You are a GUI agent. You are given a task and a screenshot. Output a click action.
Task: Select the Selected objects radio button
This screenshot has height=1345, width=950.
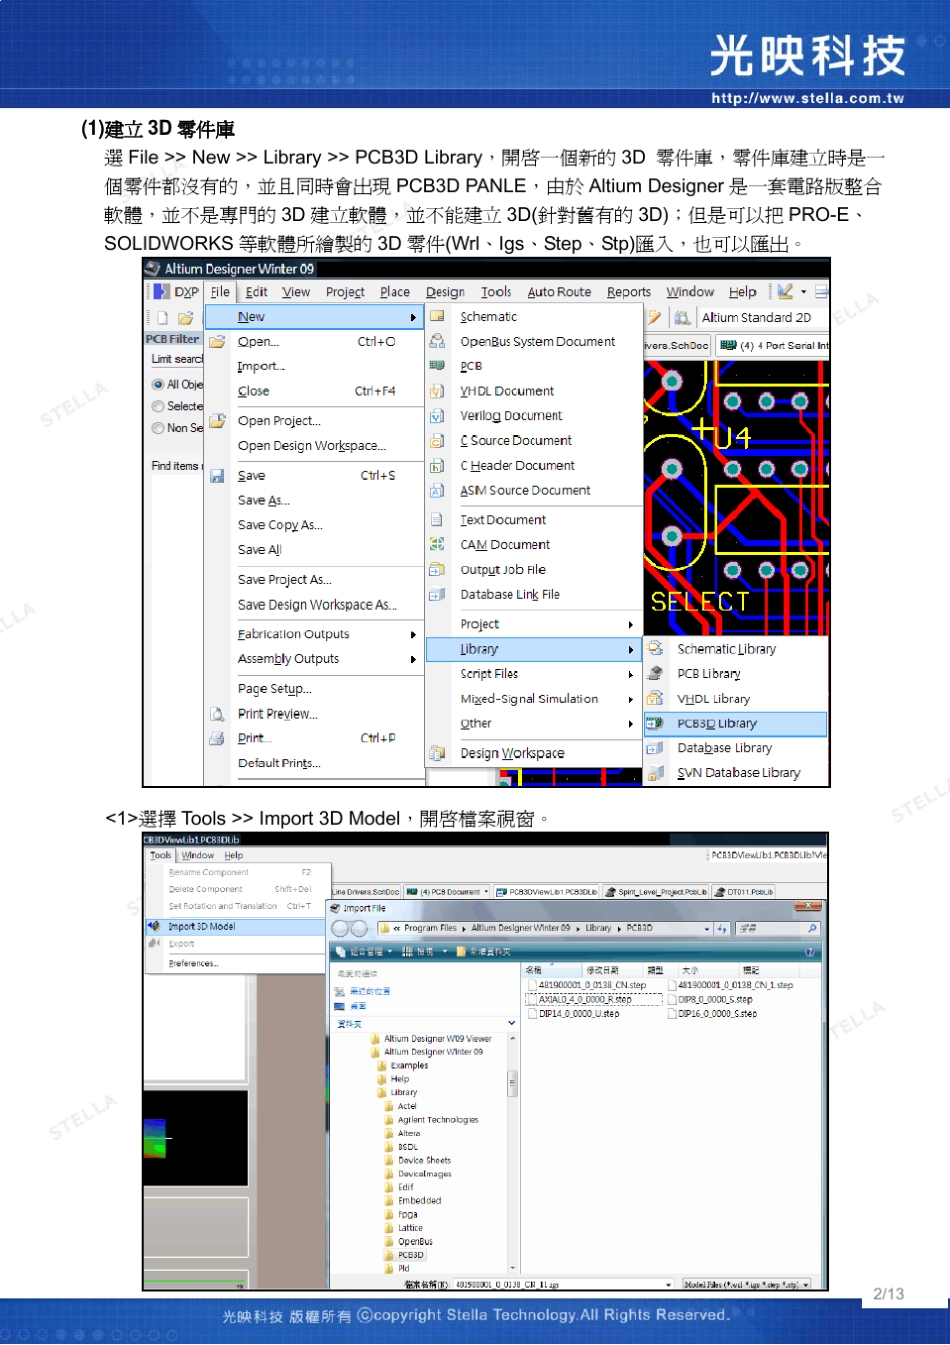(x=158, y=406)
